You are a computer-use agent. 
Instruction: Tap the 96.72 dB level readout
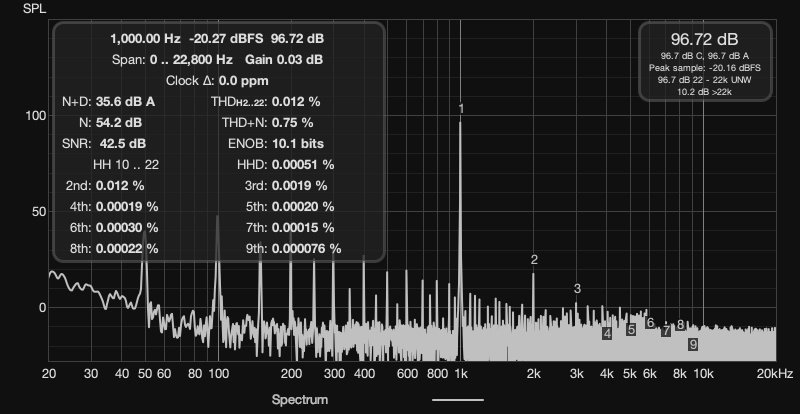705,39
